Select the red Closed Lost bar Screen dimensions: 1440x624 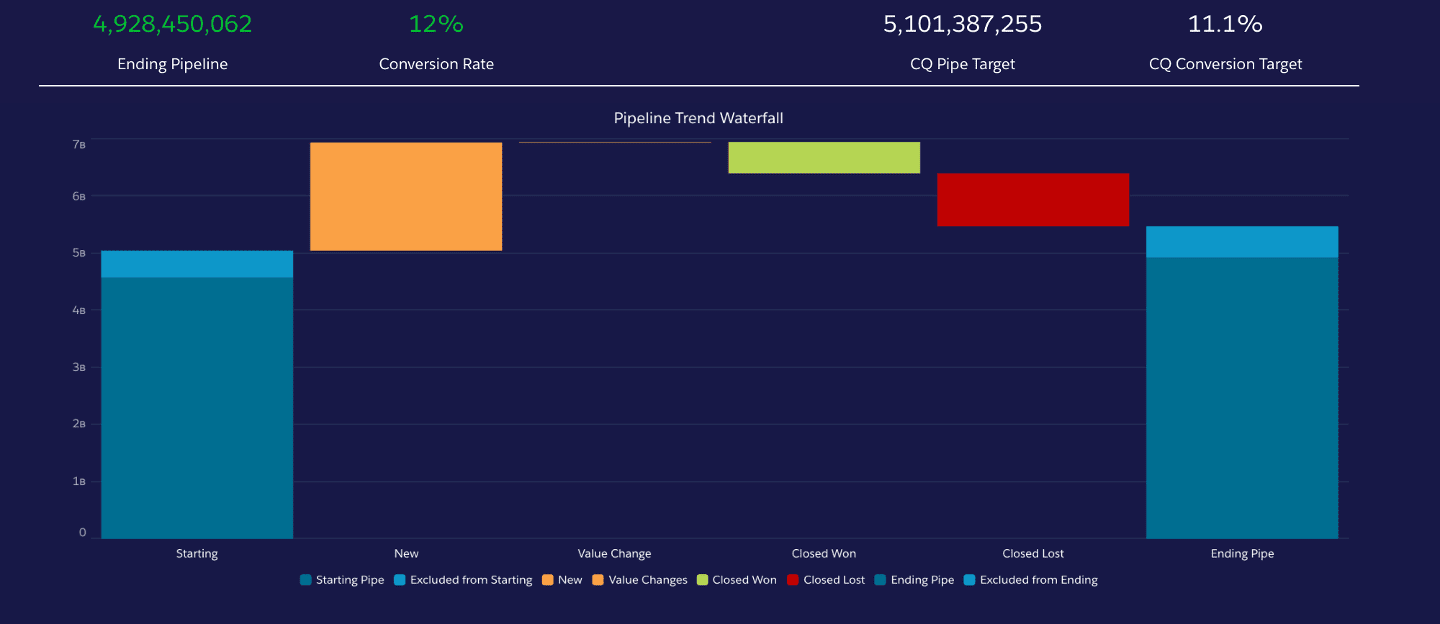(x=1033, y=200)
